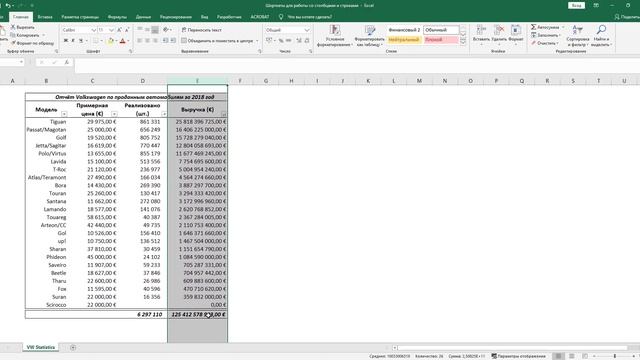Open Format as Table (Форматировать как таблицу)

coord(370,36)
